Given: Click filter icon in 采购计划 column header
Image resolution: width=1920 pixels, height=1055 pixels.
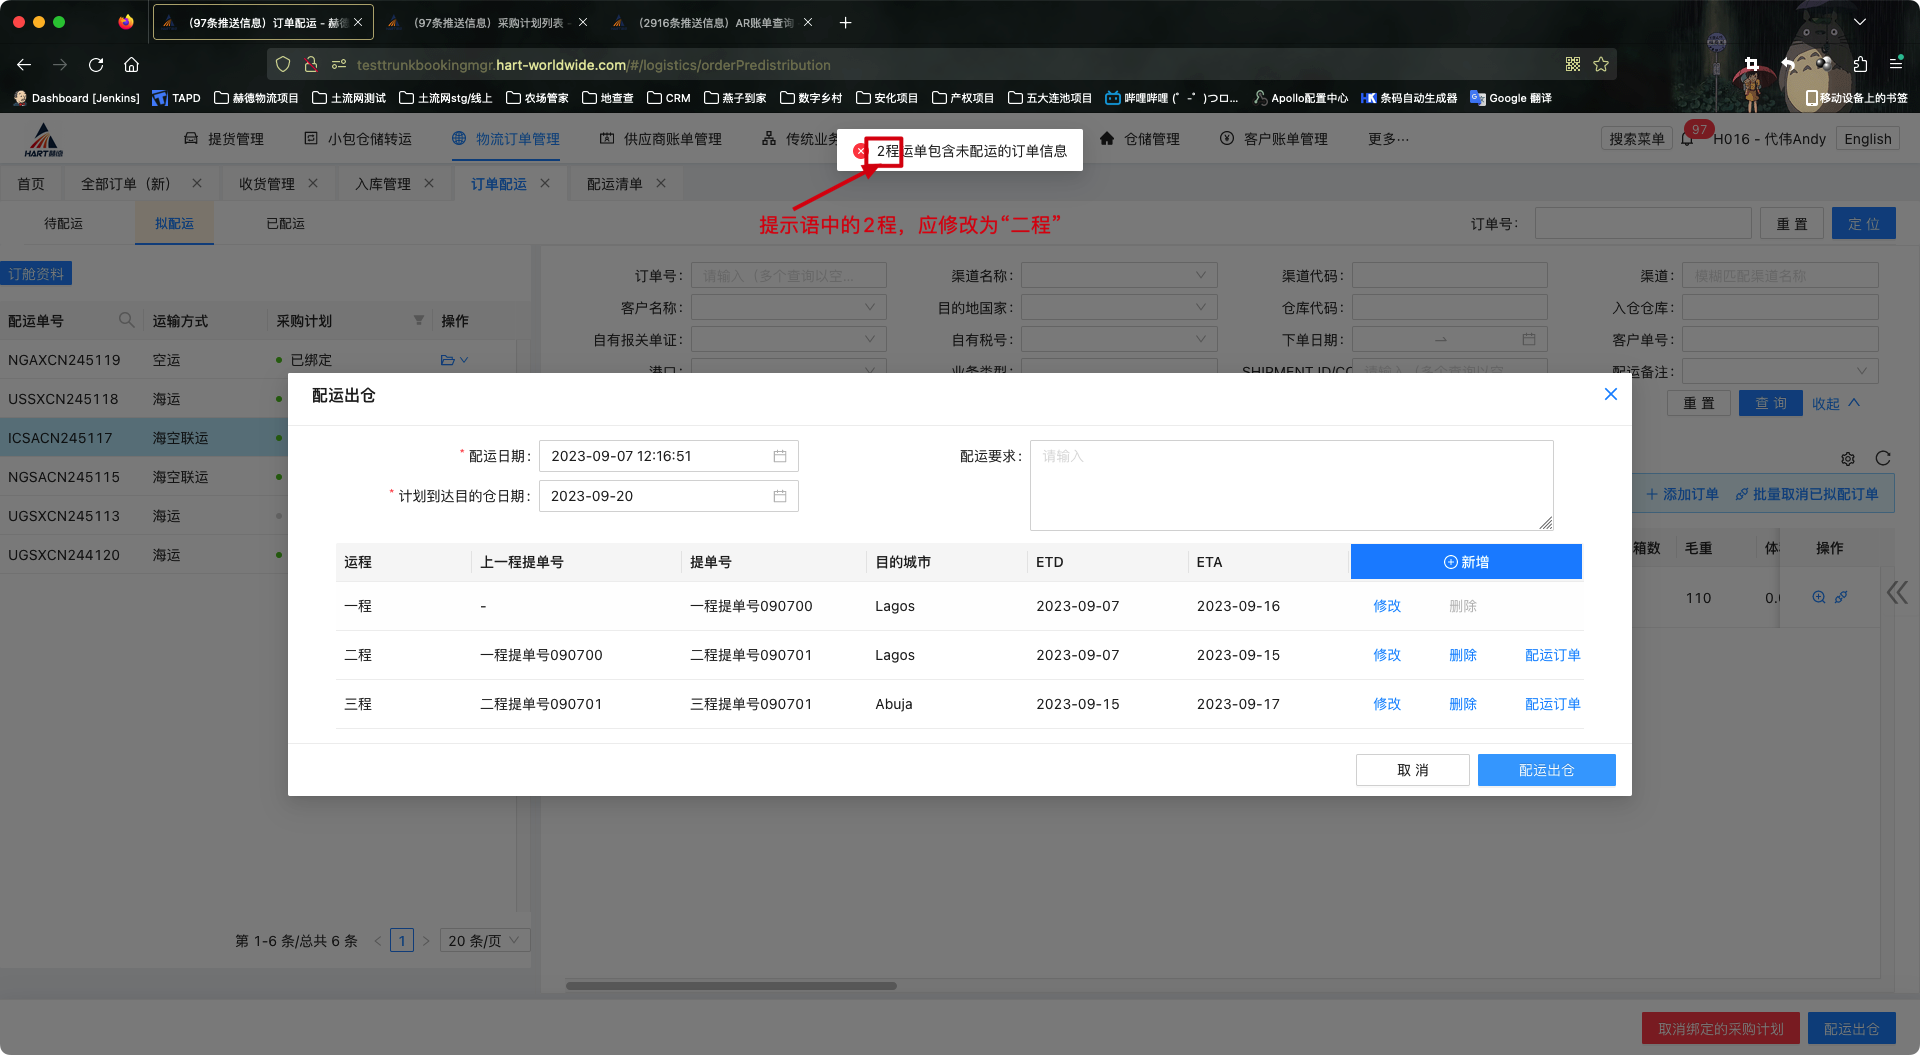Looking at the screenshot, I should (x=418, y=320).
